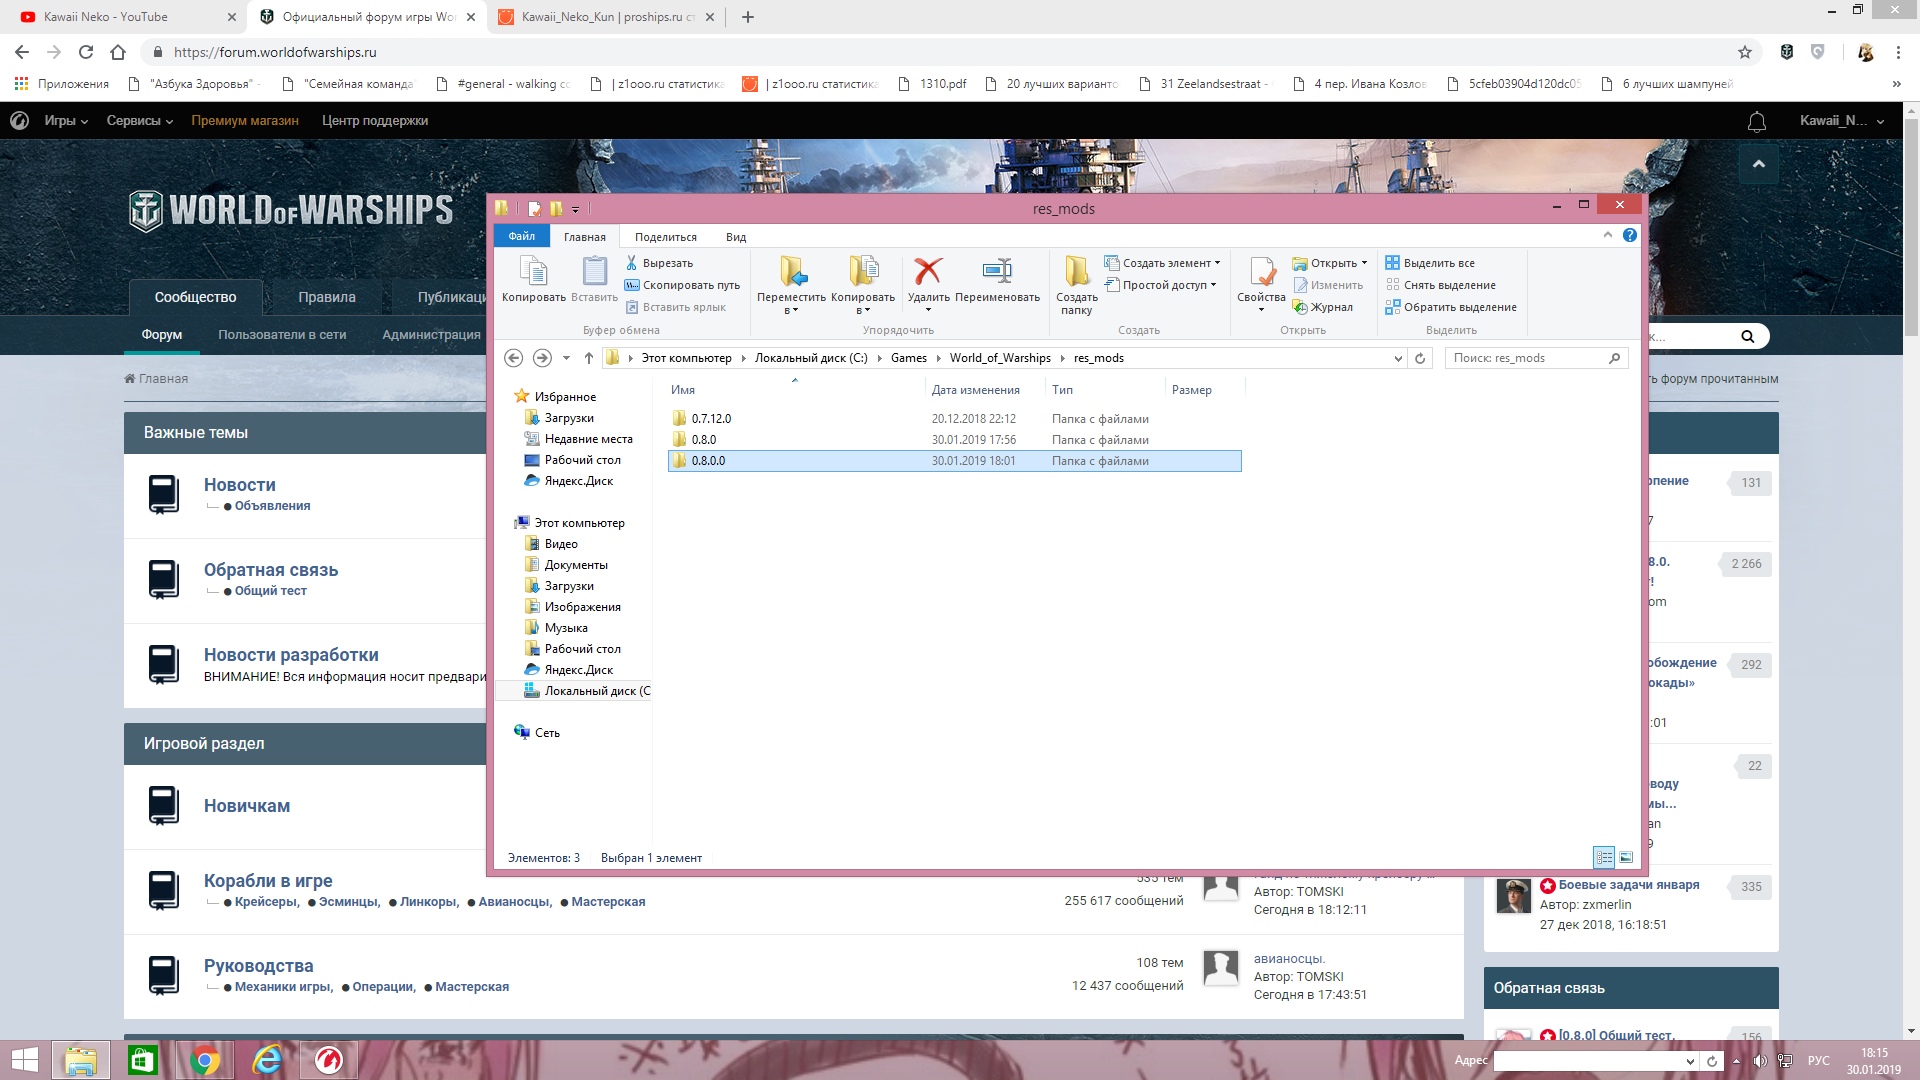The image size is (1920, 1080).
Task: Click the Cut (Вырезать) scissors icon
Action: click(x=632, y=263)
